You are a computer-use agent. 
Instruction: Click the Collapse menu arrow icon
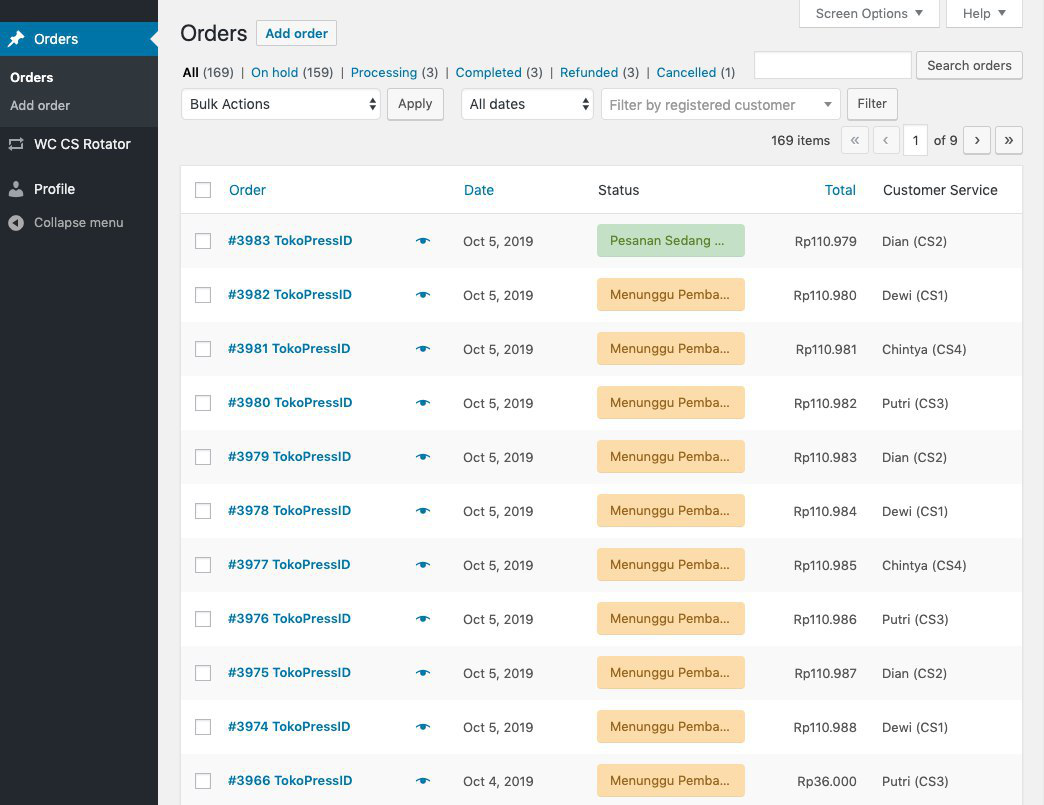pyautogui.click(x=16, y=223)
